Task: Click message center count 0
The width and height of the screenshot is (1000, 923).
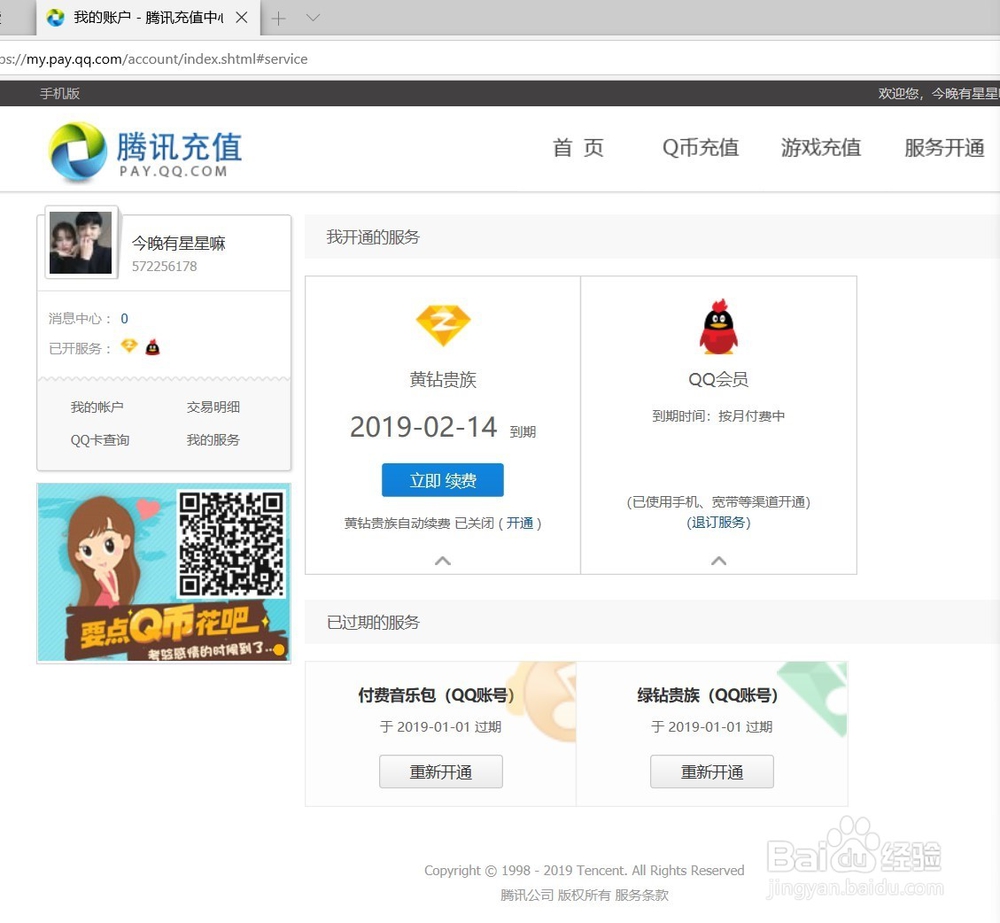Action: [124, 318]
